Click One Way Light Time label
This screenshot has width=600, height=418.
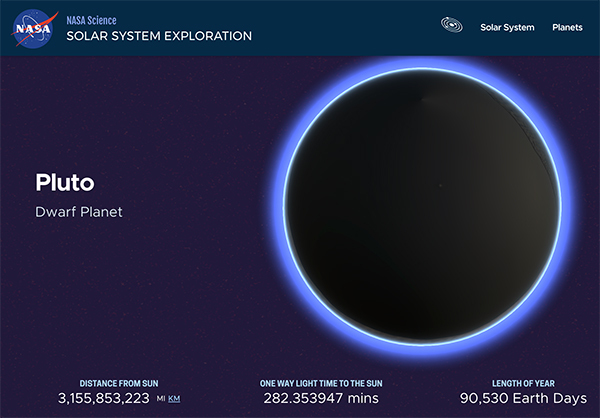(321, 383)
